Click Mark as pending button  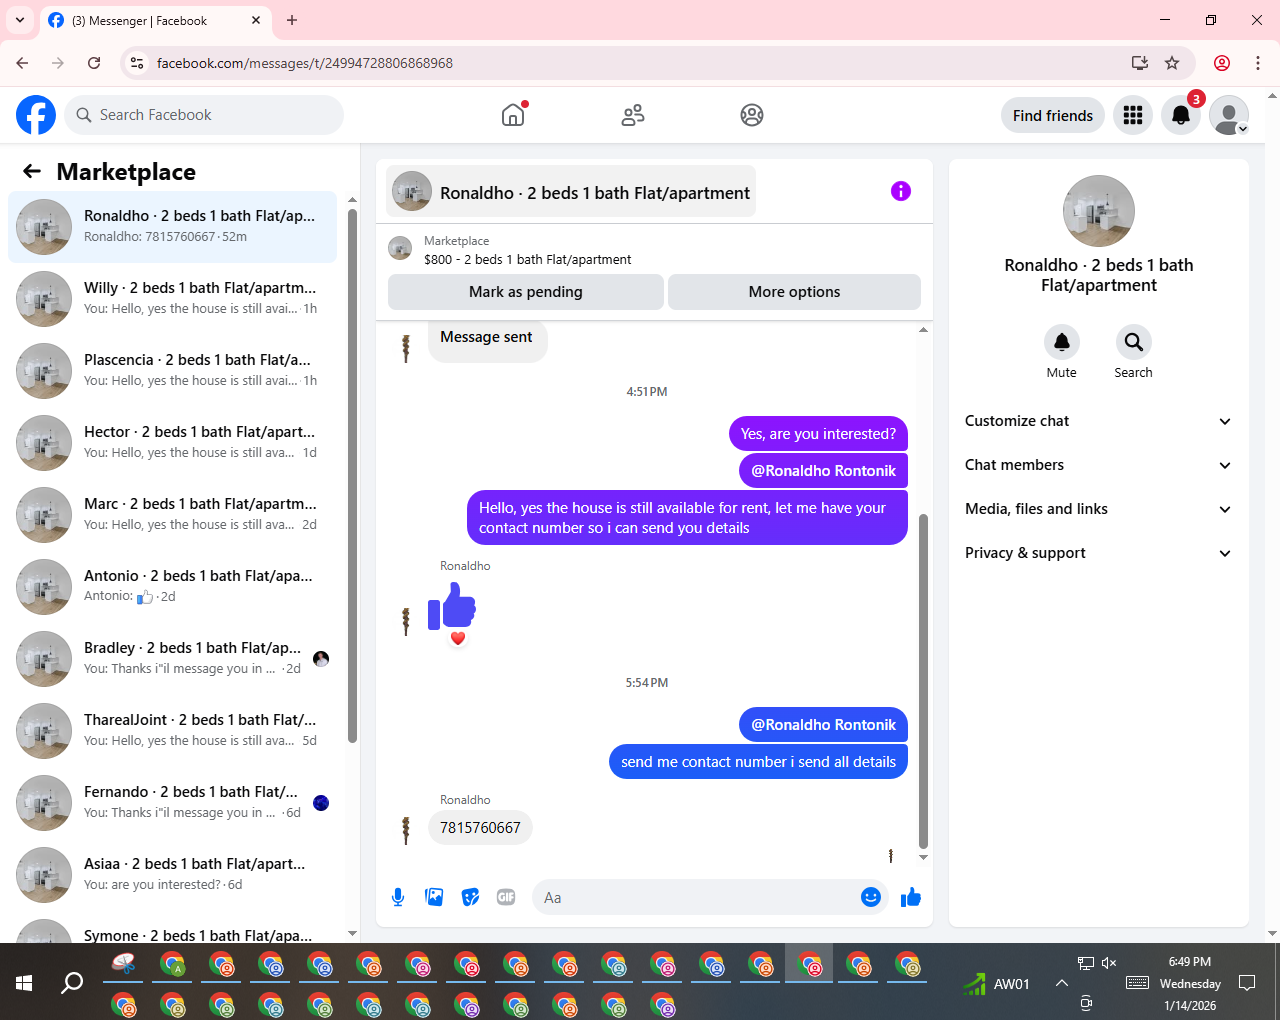(526, 292)
